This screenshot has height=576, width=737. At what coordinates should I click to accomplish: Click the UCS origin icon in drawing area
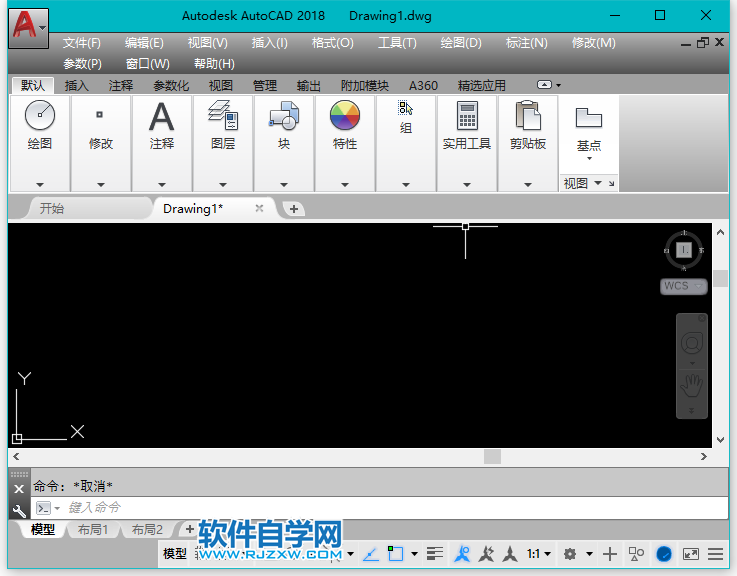pyautogui.click(x=17, y=438)
